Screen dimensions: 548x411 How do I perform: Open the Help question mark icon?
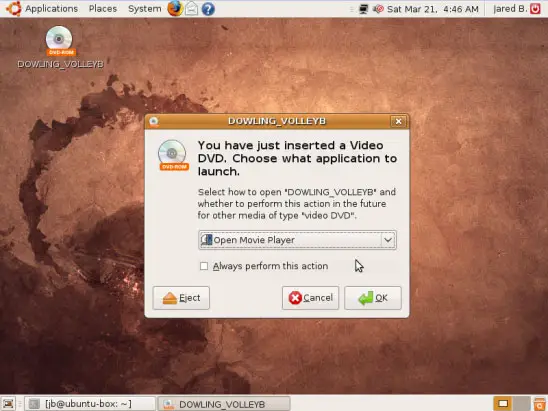tap(208, 9)
